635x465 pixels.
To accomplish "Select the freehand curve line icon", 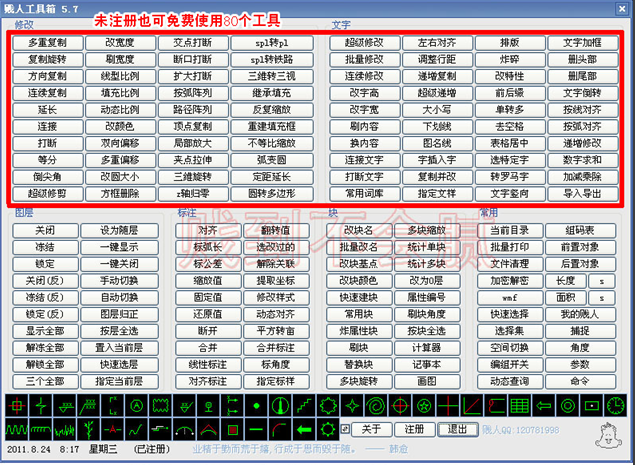I will (136, 429).
